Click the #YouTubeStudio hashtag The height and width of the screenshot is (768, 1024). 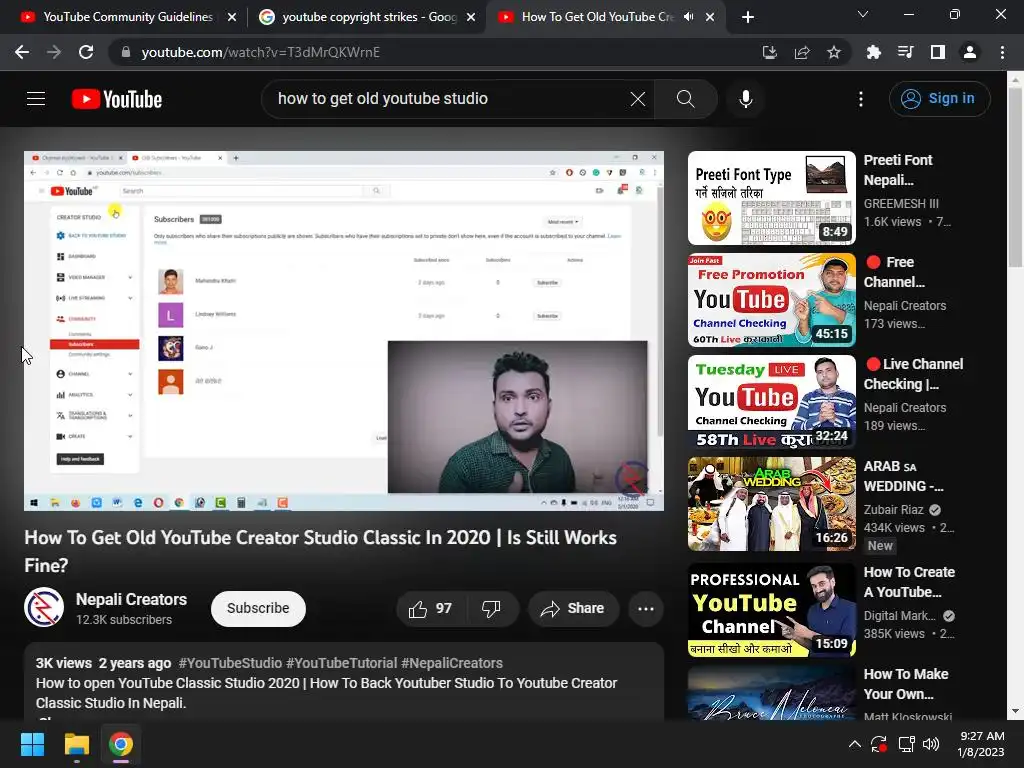click(230, 663)
